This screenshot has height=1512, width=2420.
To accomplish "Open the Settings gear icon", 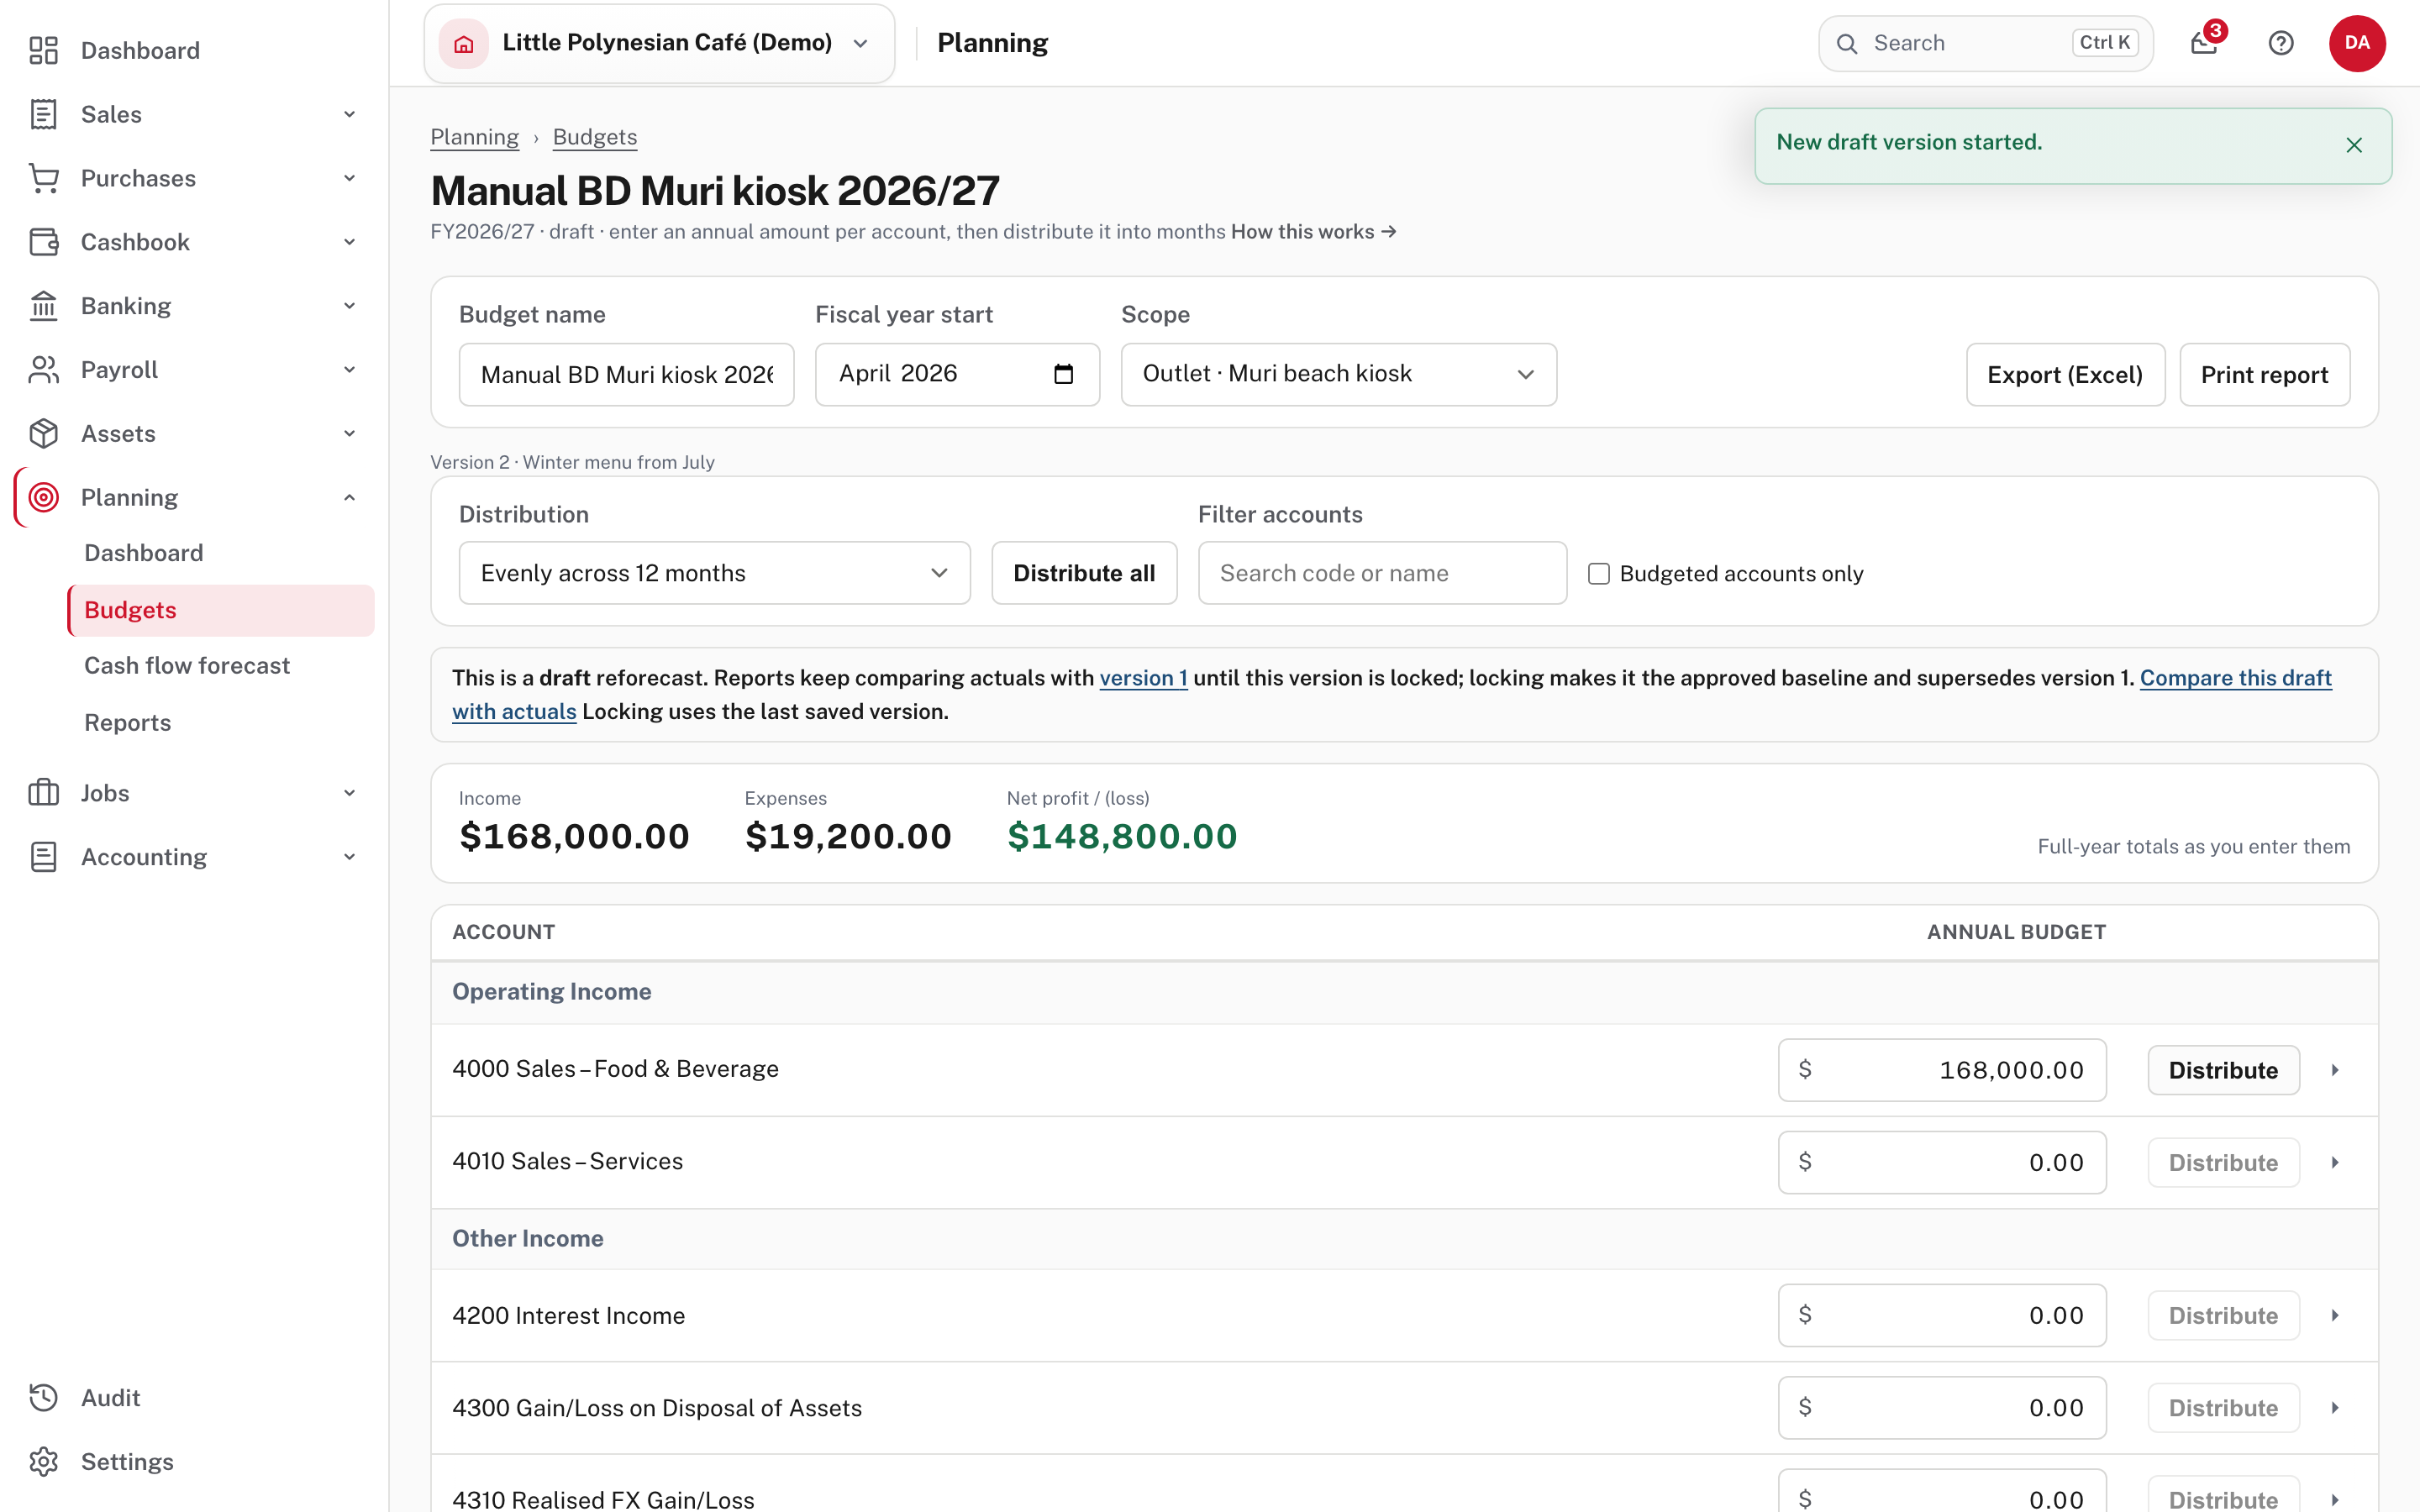I will point(43,1462).
